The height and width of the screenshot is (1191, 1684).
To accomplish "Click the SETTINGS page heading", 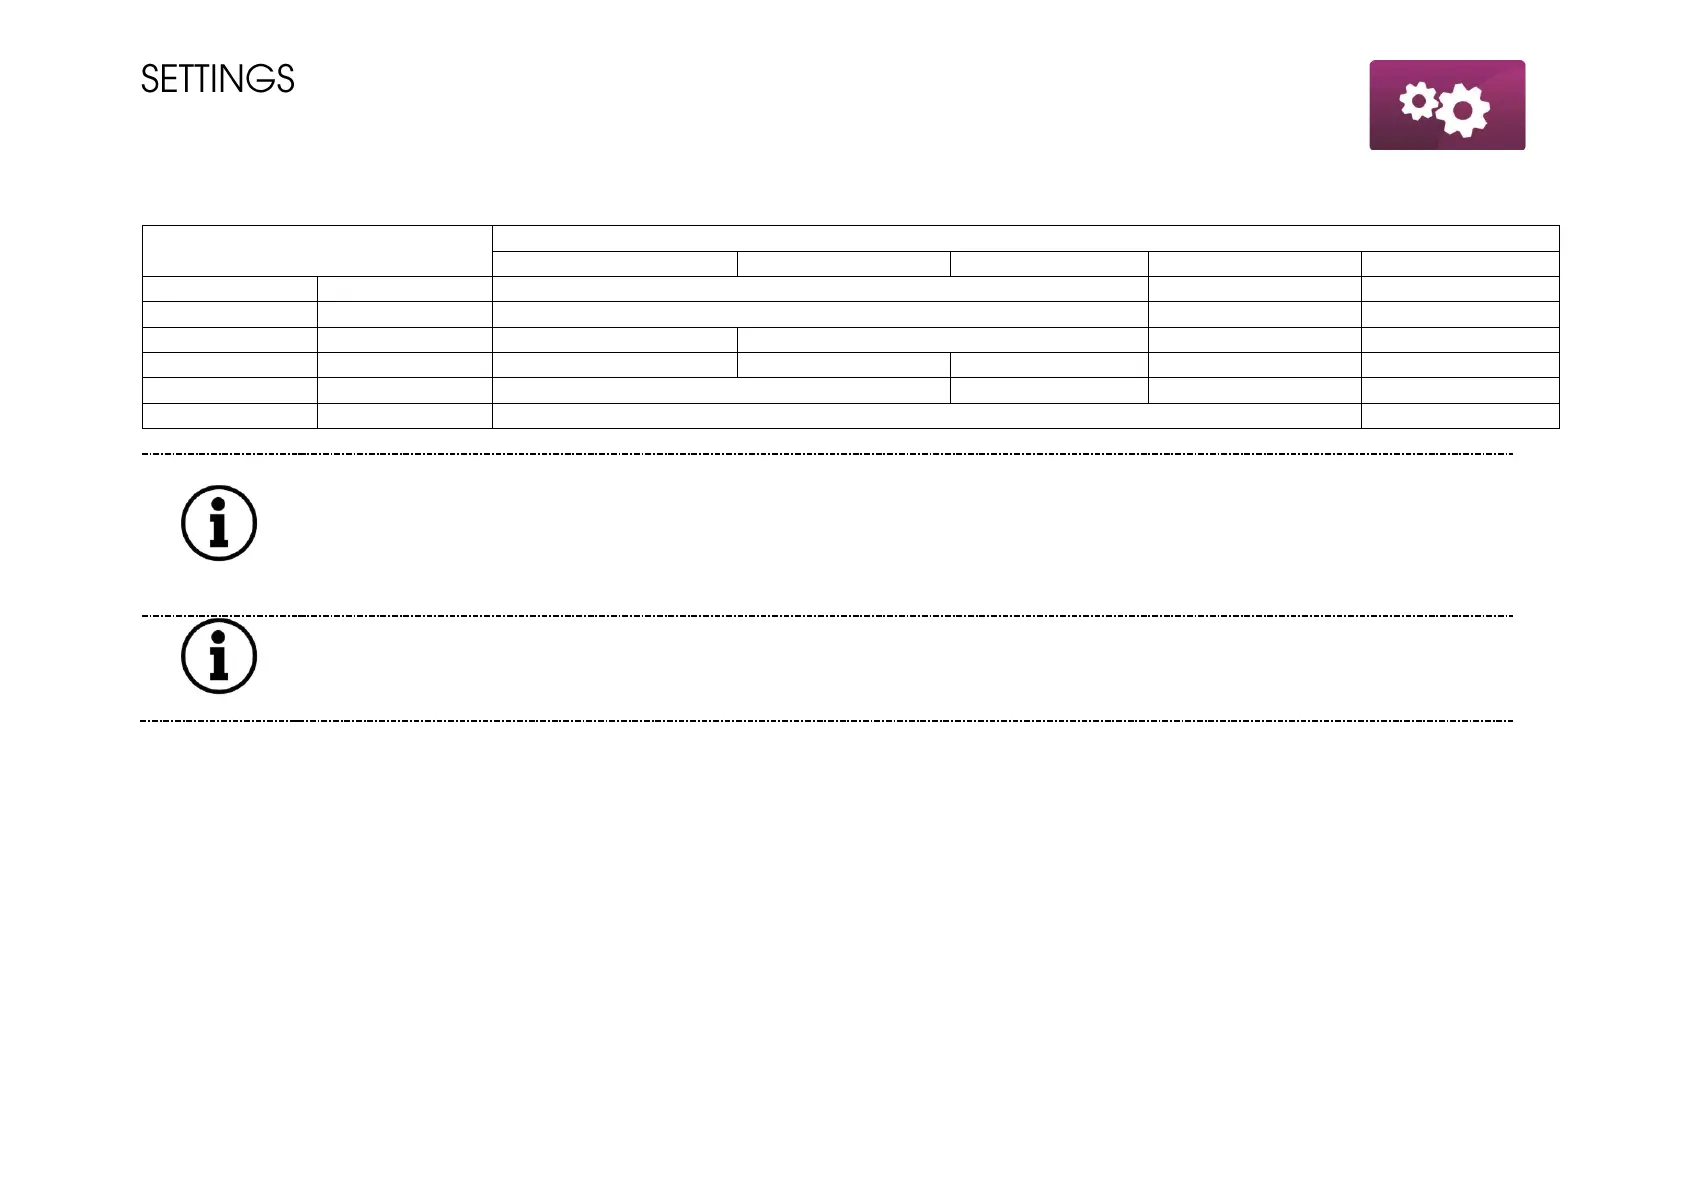I will [x=218, y=80].
